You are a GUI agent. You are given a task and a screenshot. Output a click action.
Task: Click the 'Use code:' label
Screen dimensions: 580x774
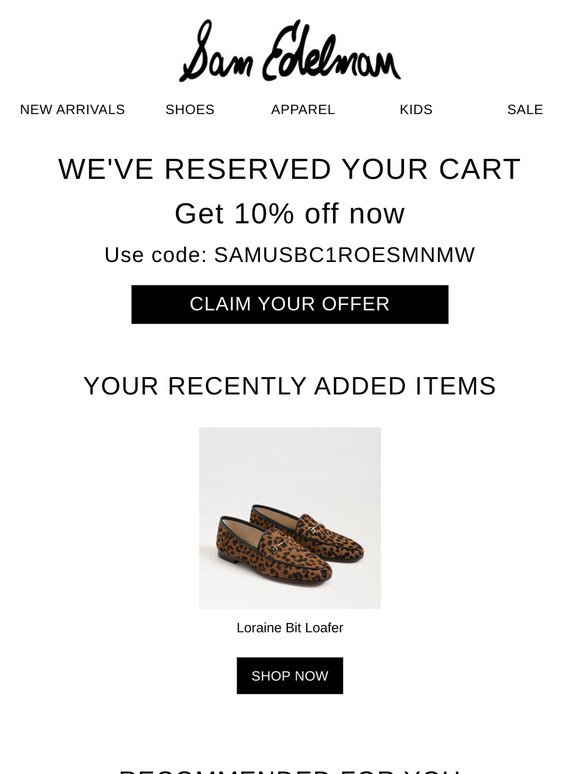tap(155, 255)
